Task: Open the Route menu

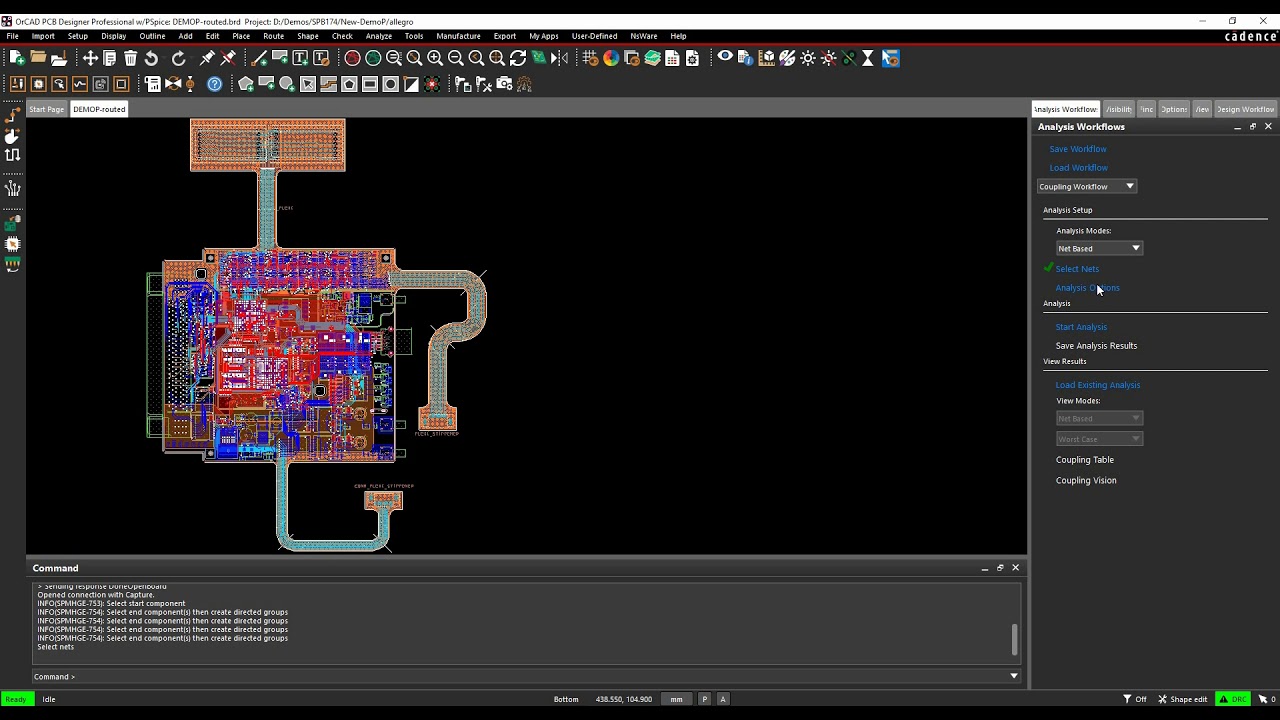Action: 273,36
